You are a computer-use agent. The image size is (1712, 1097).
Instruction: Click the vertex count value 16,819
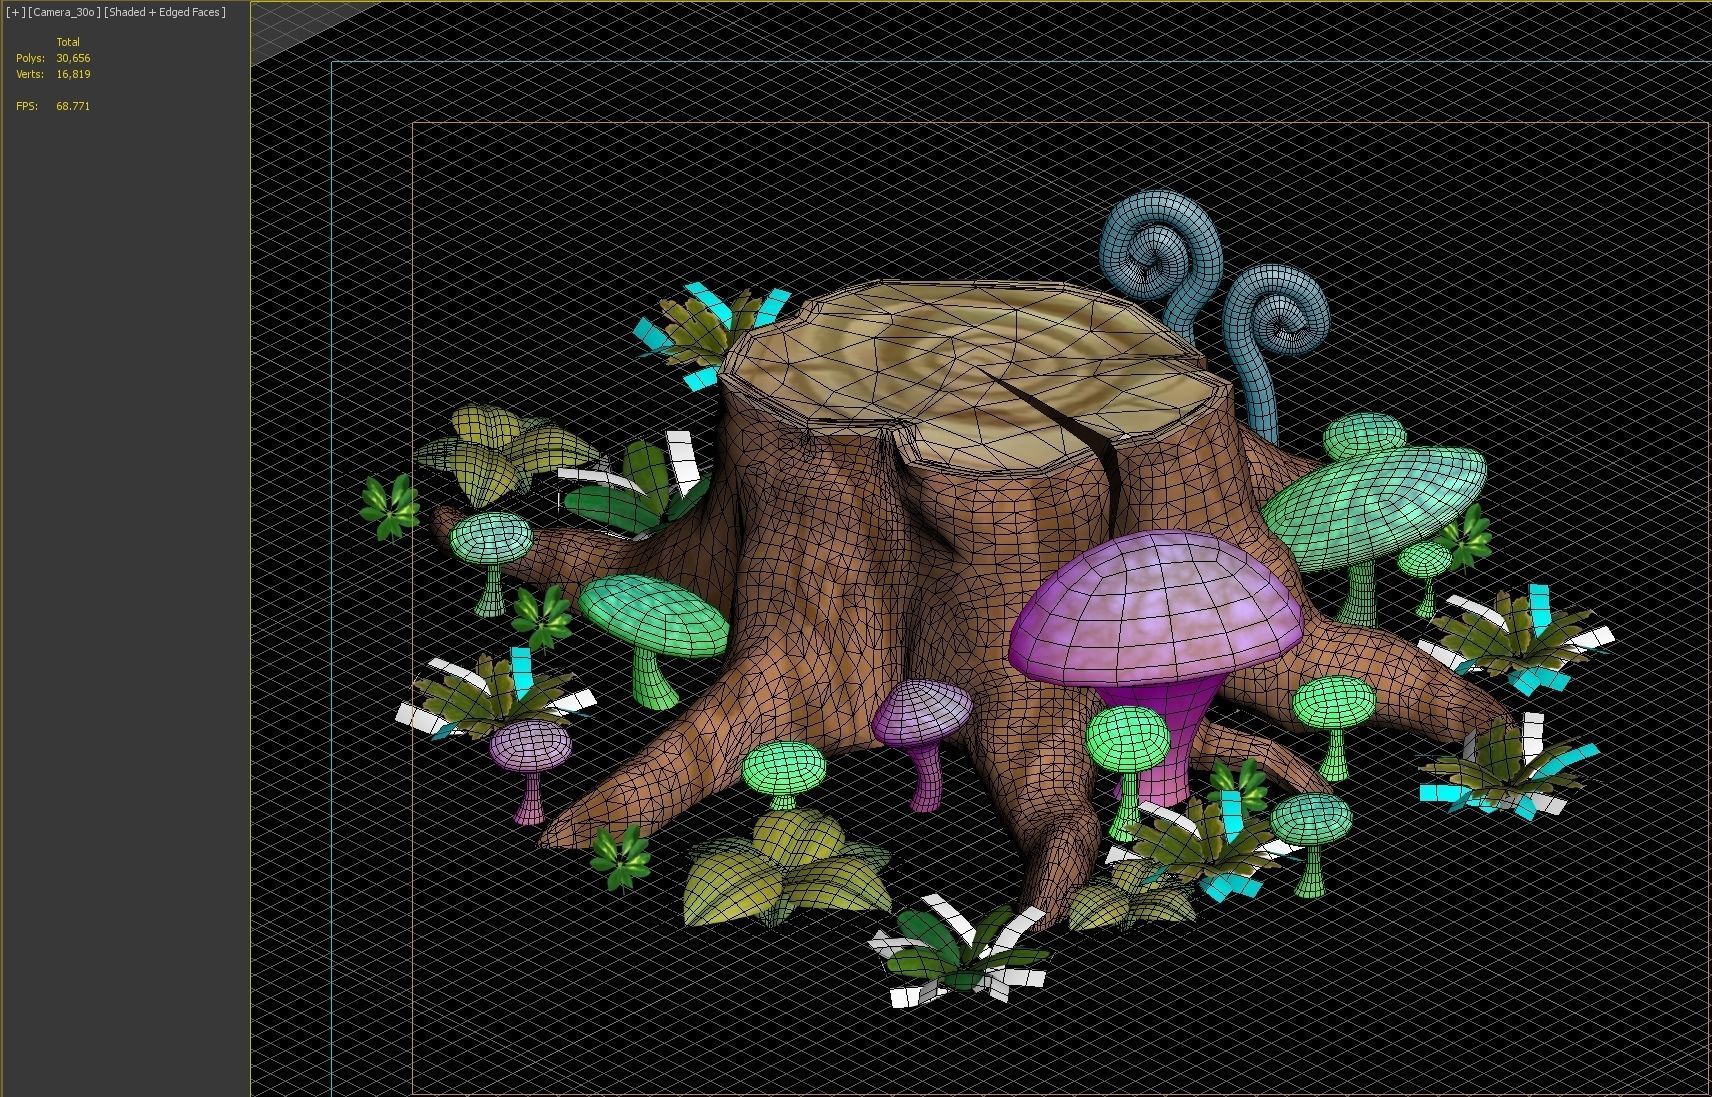[73, 74]
